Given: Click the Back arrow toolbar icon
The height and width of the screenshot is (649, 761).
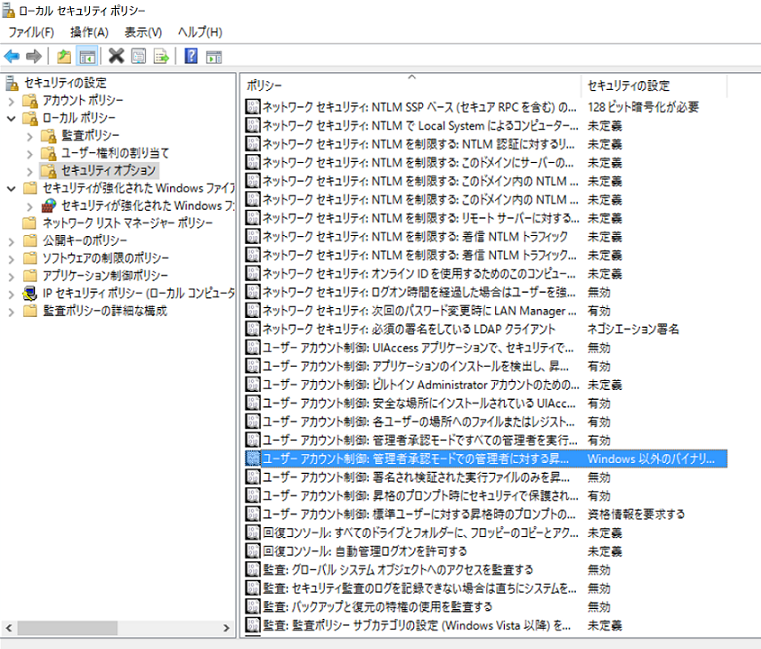Looking at the screenshot, I should pos(12,56).
